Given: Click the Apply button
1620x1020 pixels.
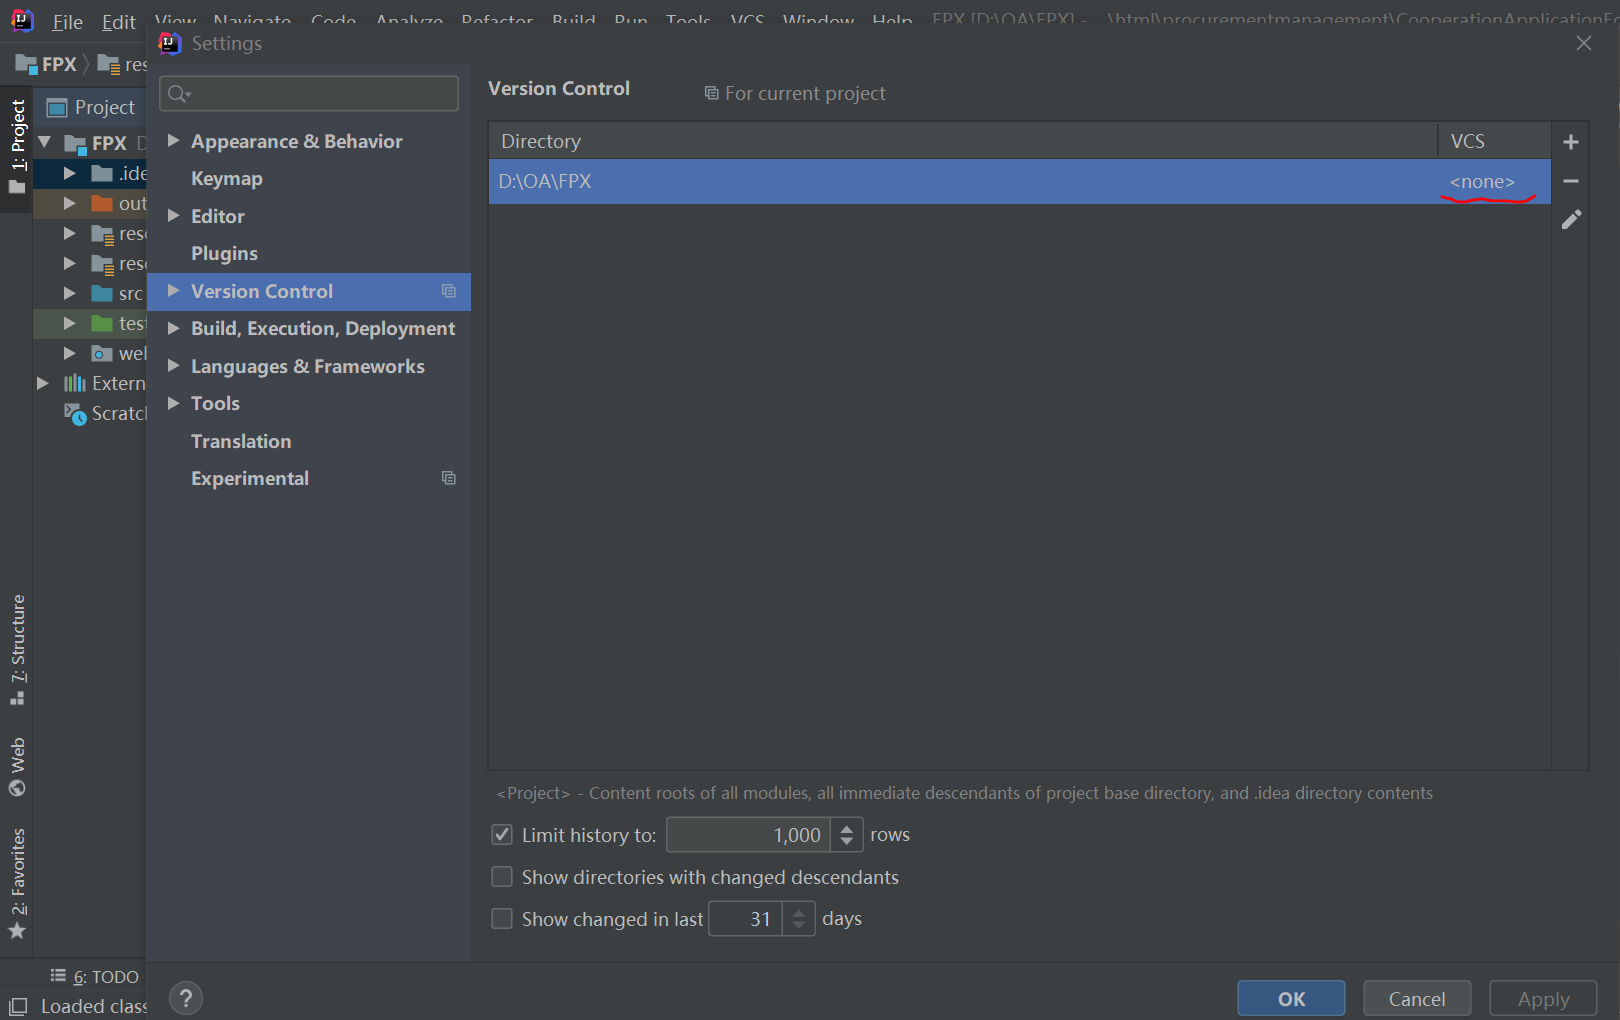Looking at the screenshot, I should [1543, 998].
